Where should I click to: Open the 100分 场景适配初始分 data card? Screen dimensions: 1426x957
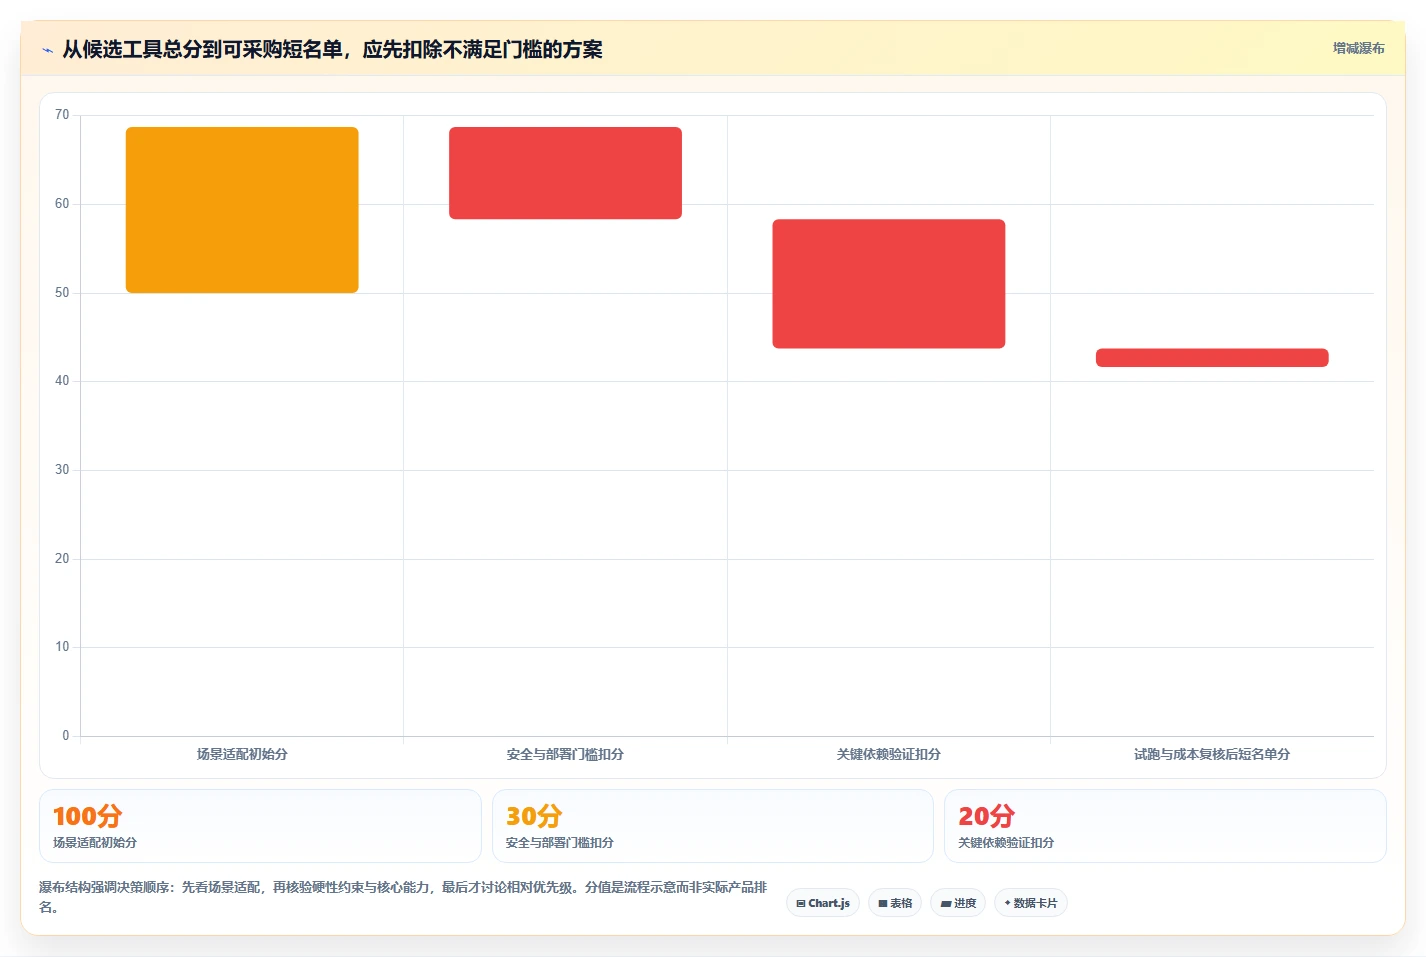tap(260, 826)
